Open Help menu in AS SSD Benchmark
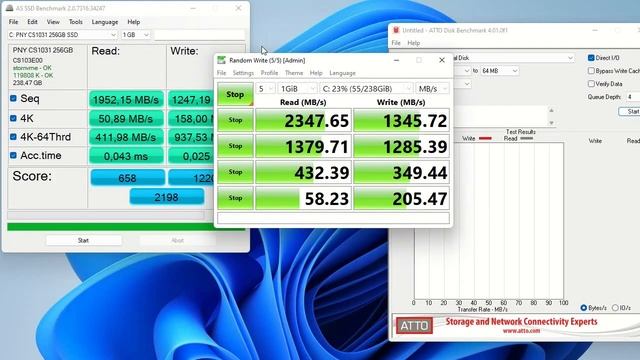Screen dimensions: 640x360 pos(133,22)
